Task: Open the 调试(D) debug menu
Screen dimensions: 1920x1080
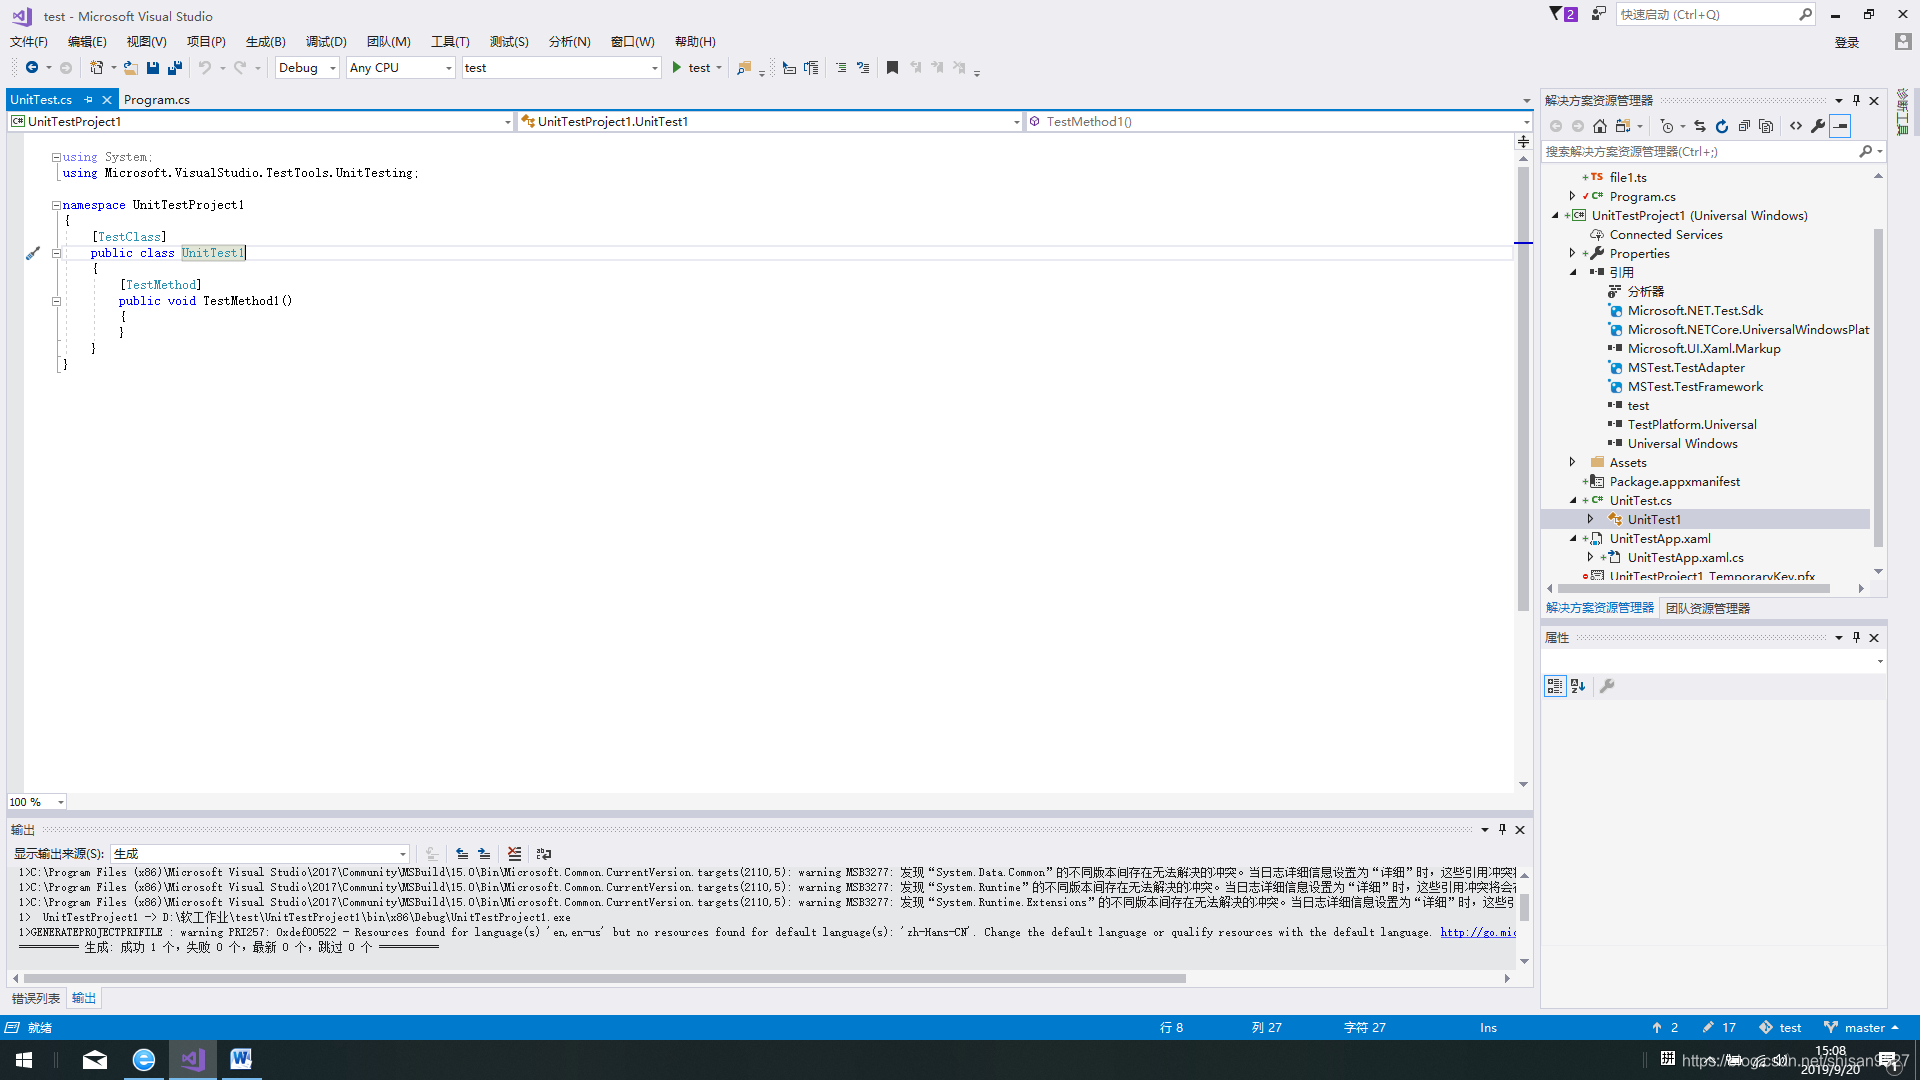Action: point(326,42)
